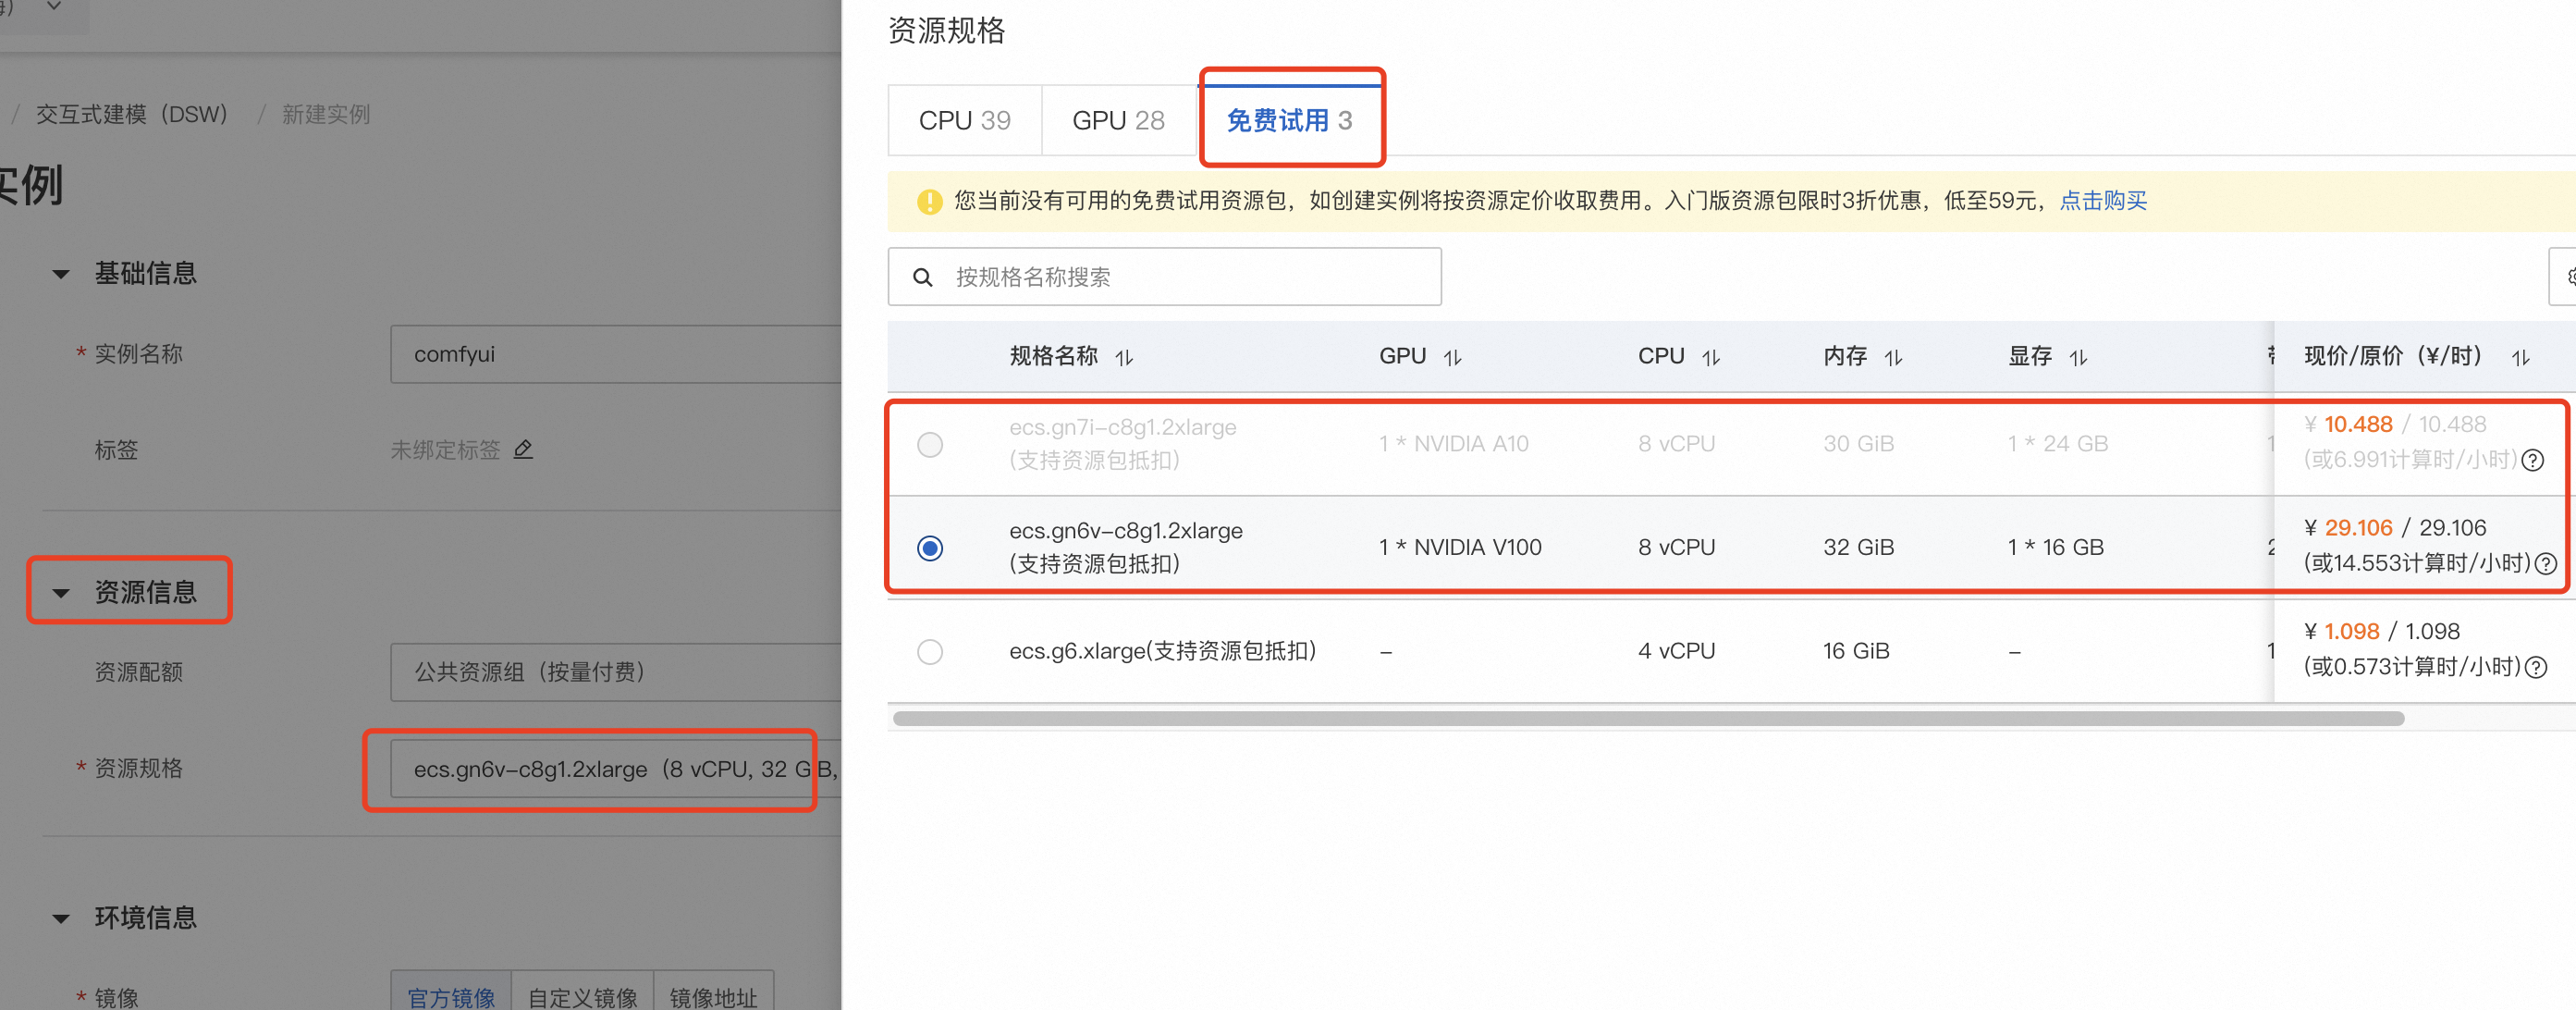Sort by 规格名称 column sort icon
The image size is (2576, 1010).
[1124, 357]
